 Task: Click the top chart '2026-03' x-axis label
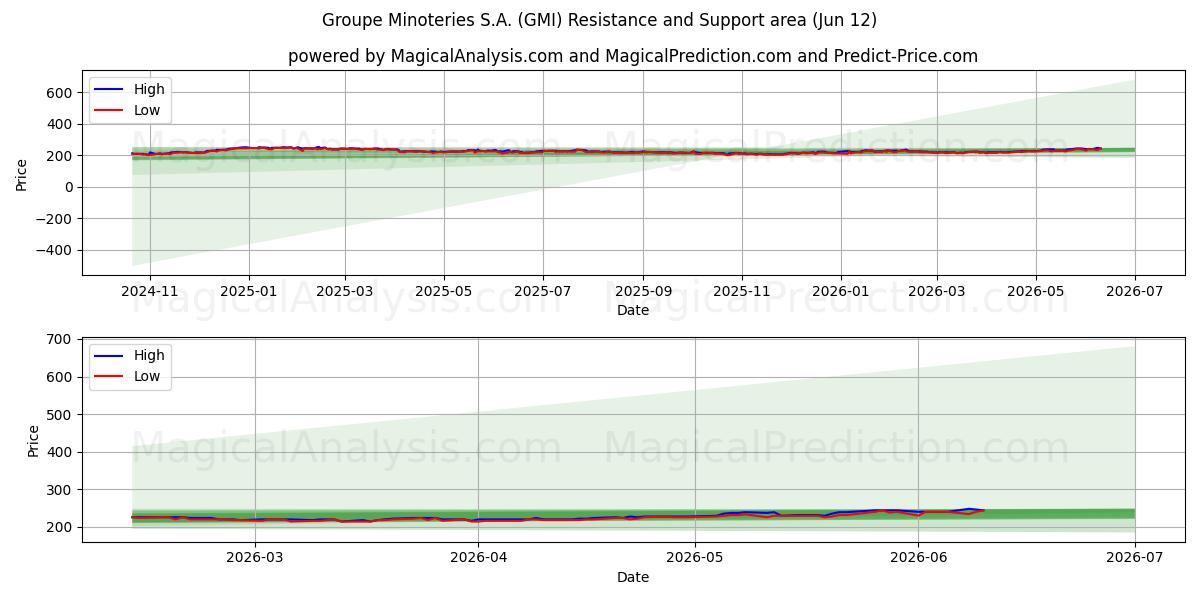click(936, 292)
